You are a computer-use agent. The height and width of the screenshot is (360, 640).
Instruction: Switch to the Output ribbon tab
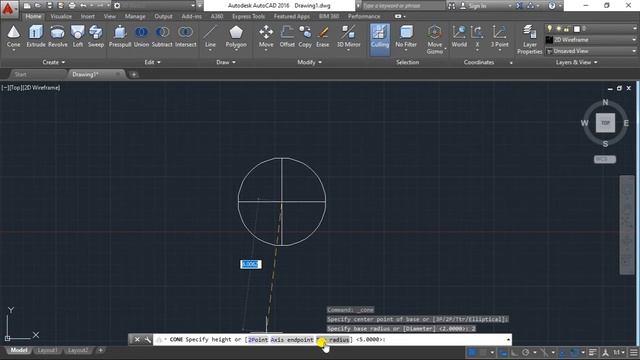[x=163, y=16]
